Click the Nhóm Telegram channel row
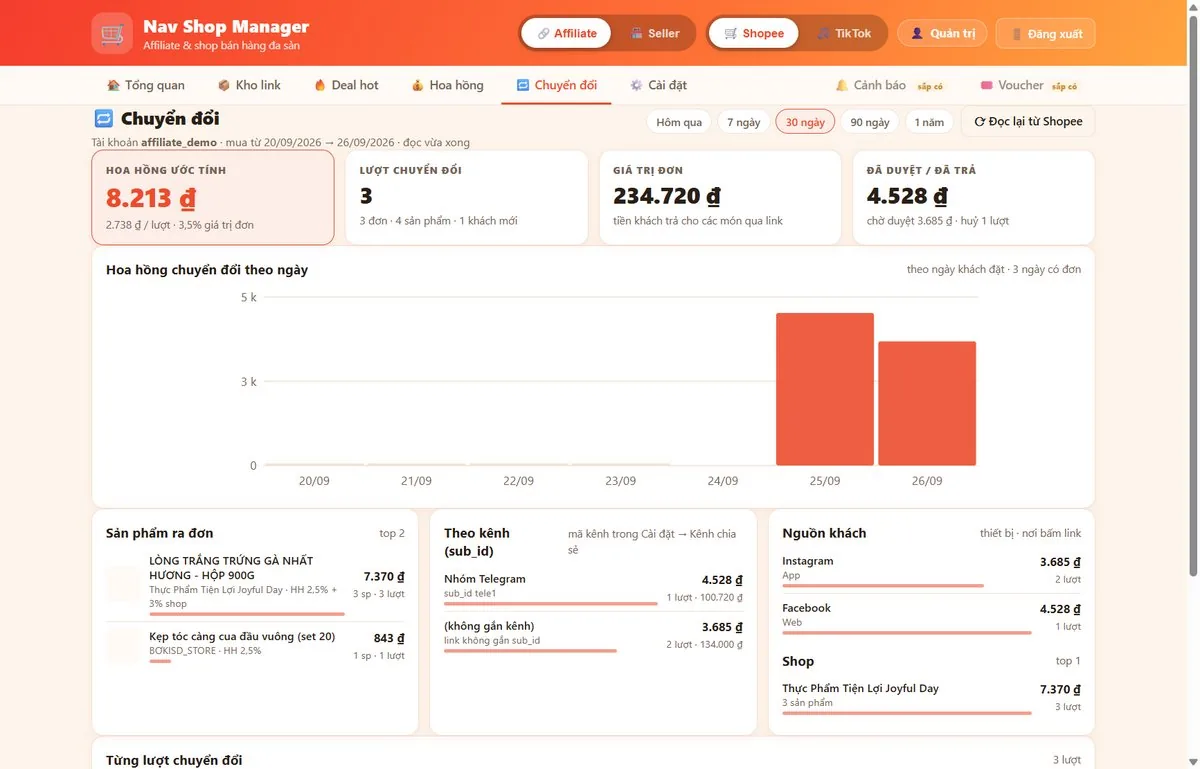1200x769 pixels. coord(593,588)
